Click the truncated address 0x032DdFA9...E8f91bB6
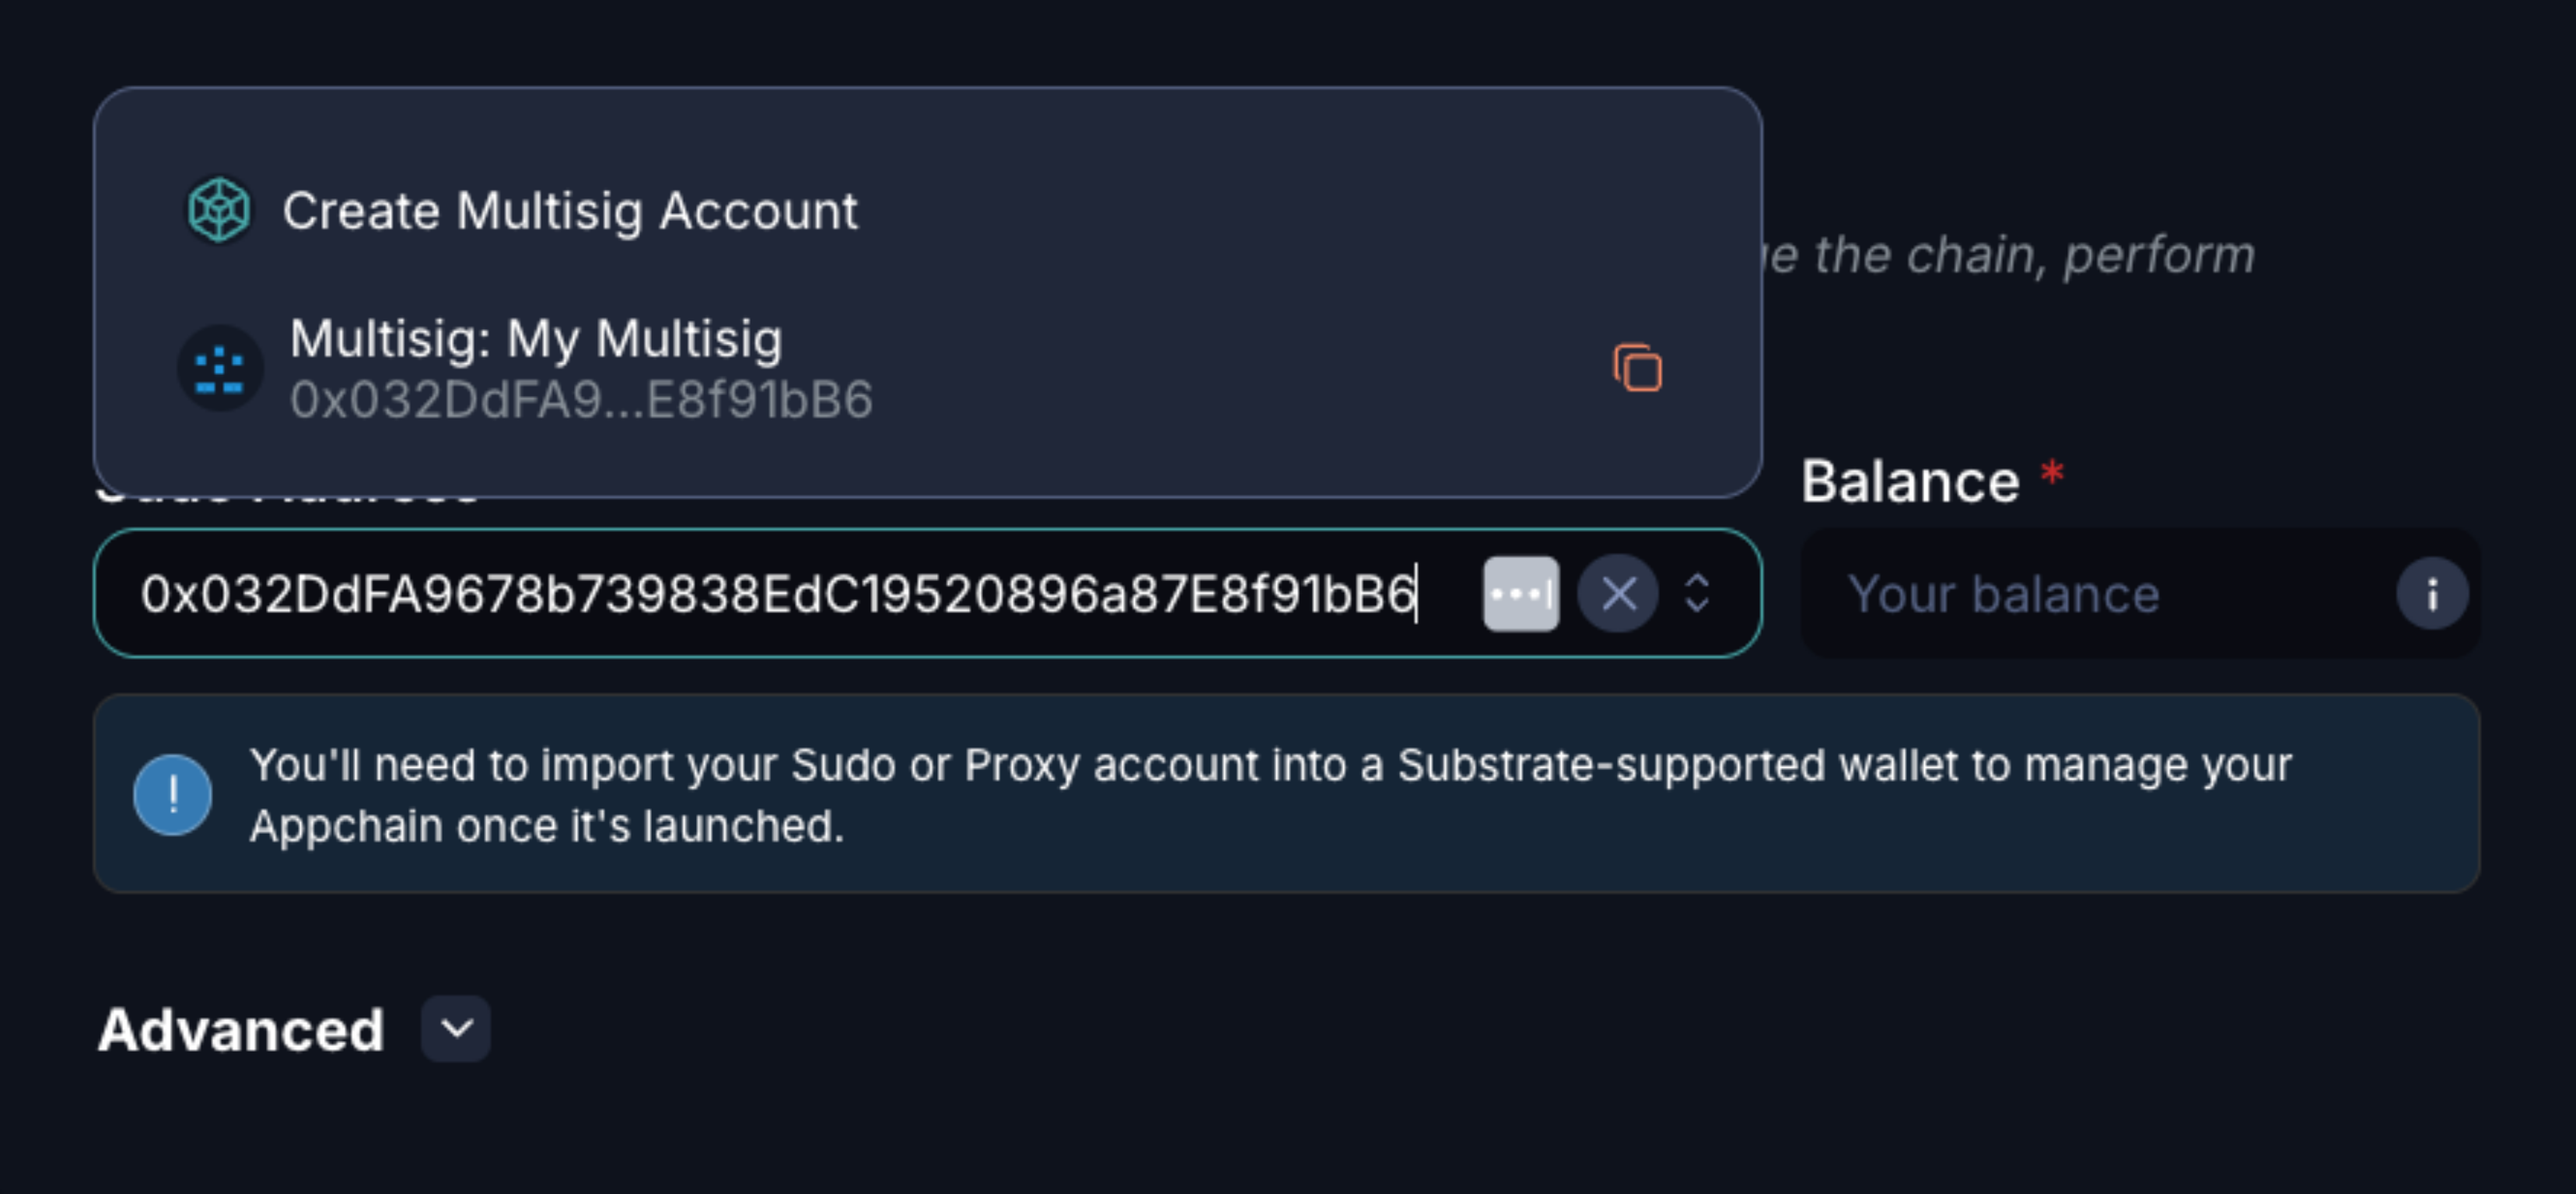This screenshot has height=1194, width=2576. pos(581,400)
